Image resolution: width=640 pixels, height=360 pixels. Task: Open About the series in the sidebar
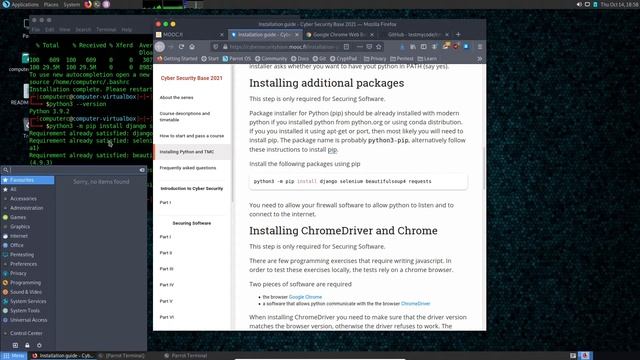point(176,98)
